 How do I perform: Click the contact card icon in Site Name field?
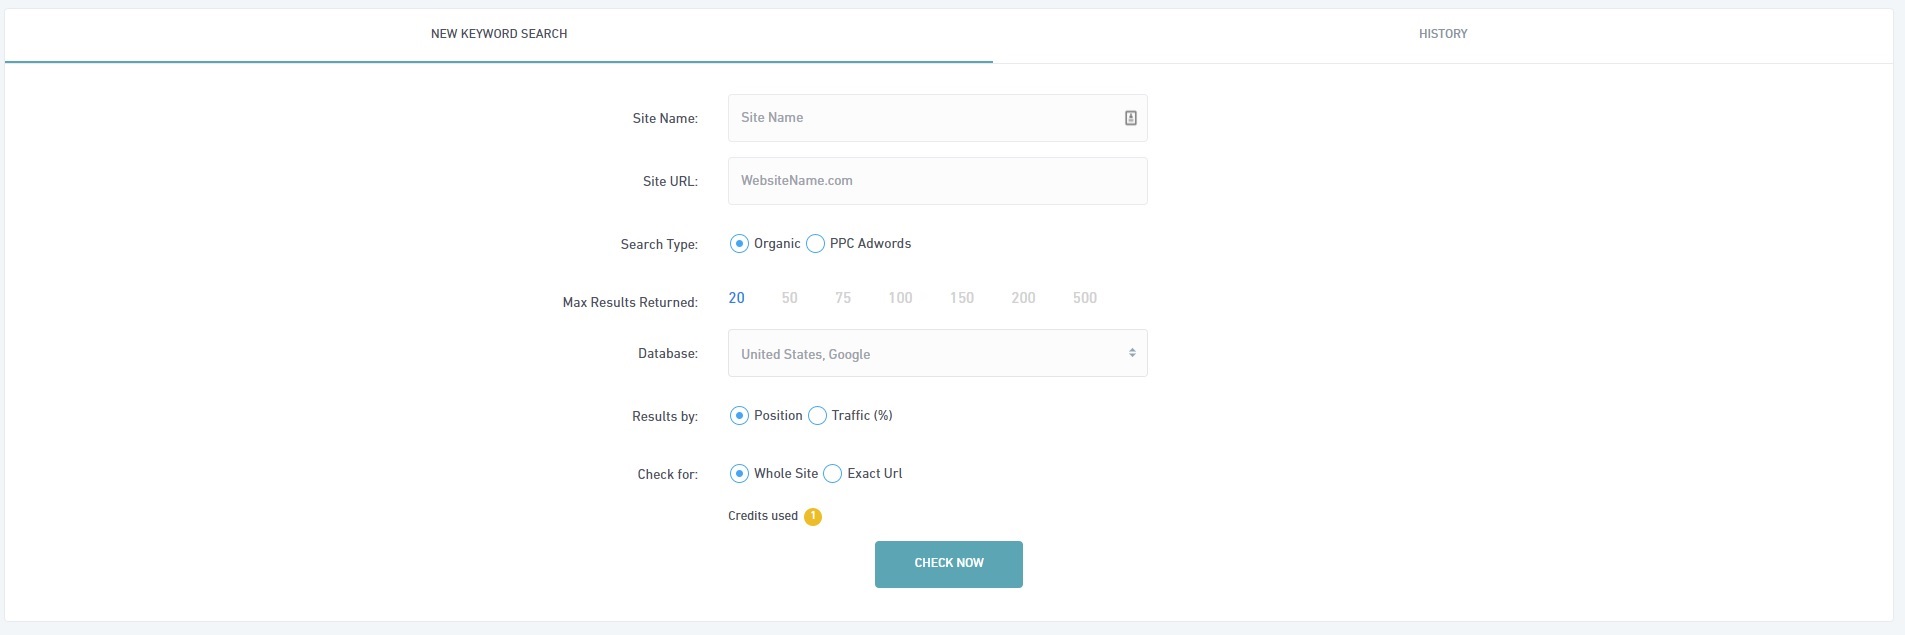point(1130,118)
